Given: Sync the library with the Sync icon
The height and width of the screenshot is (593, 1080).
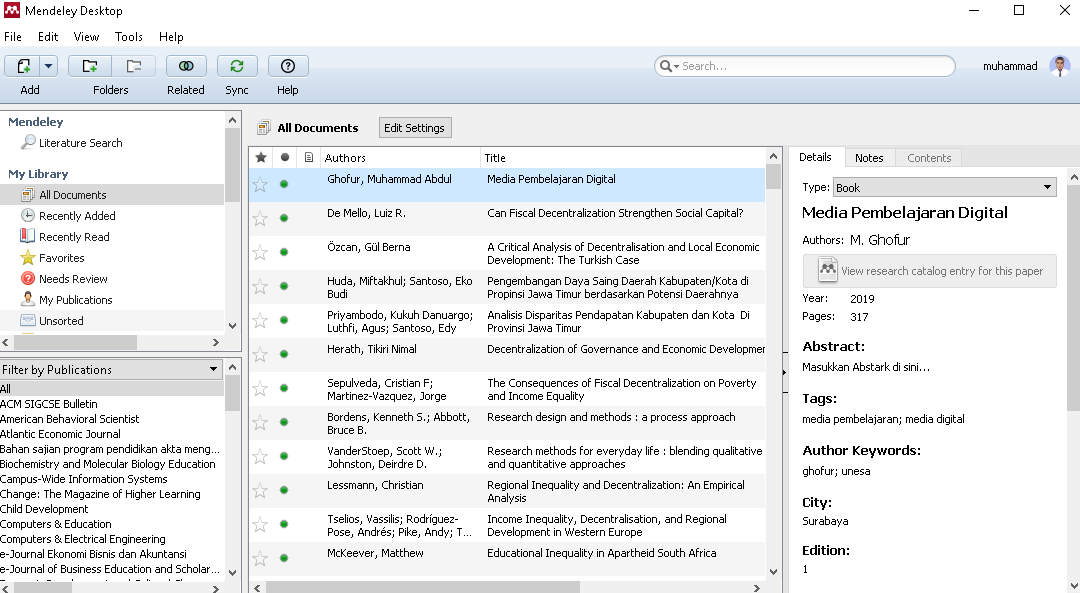Looking at the screenshot, I should pyautogui.click(x=237, y=66).
